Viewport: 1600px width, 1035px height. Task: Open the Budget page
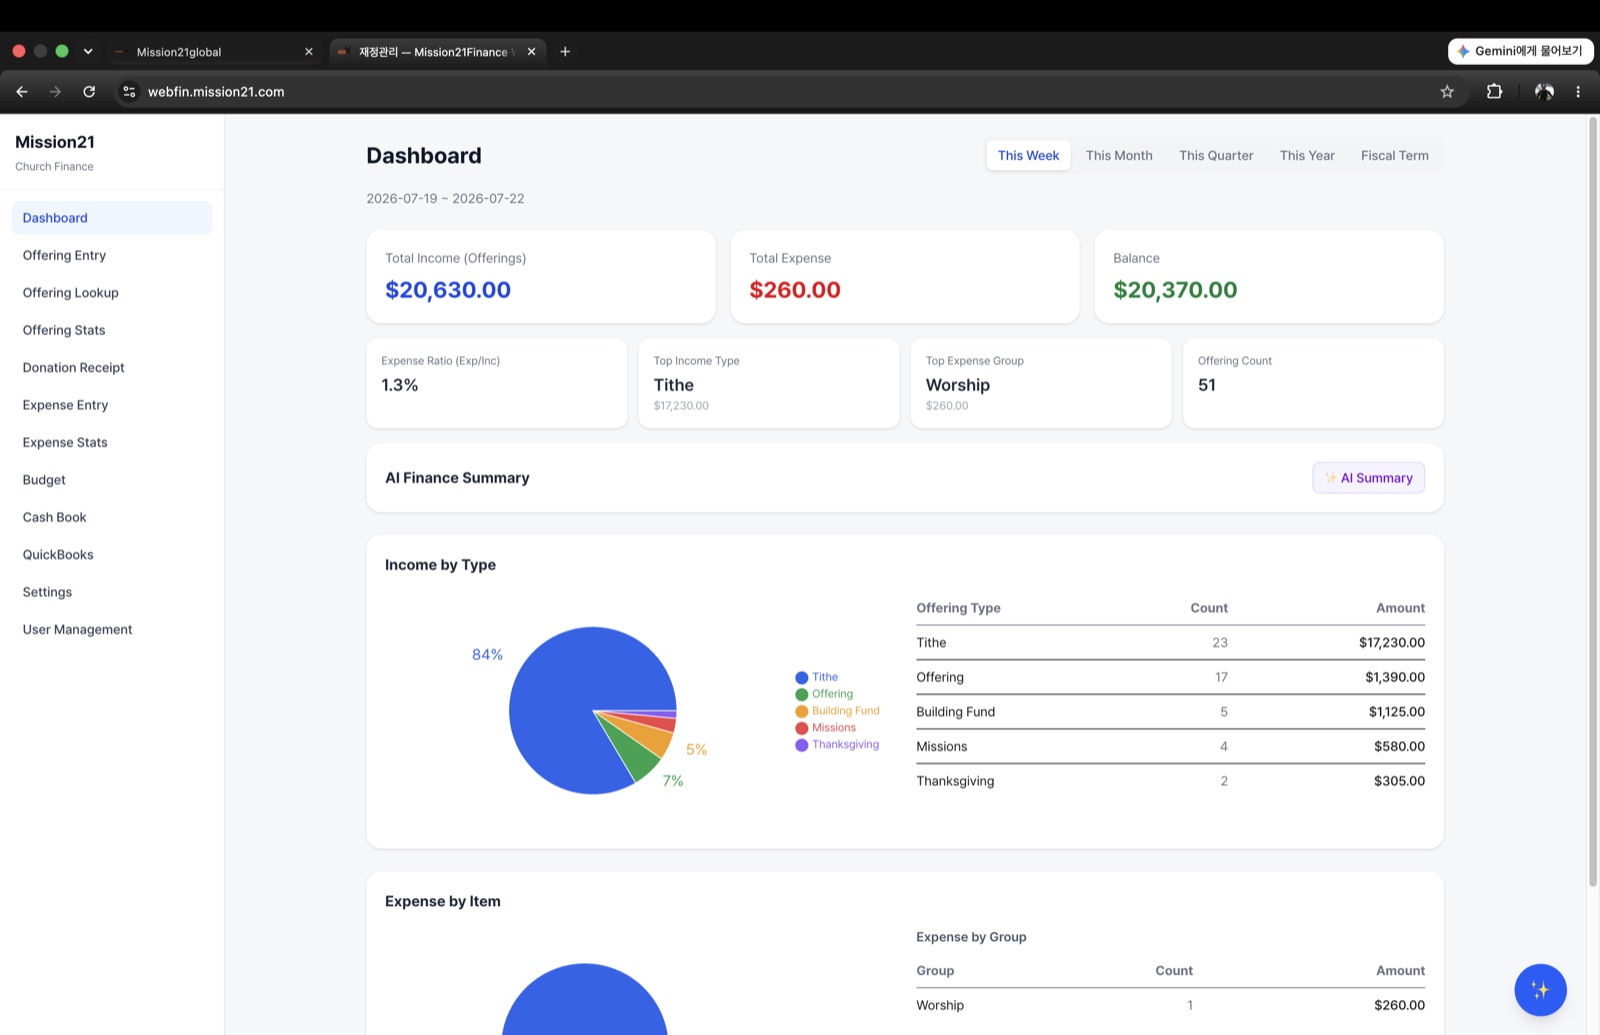112,480
